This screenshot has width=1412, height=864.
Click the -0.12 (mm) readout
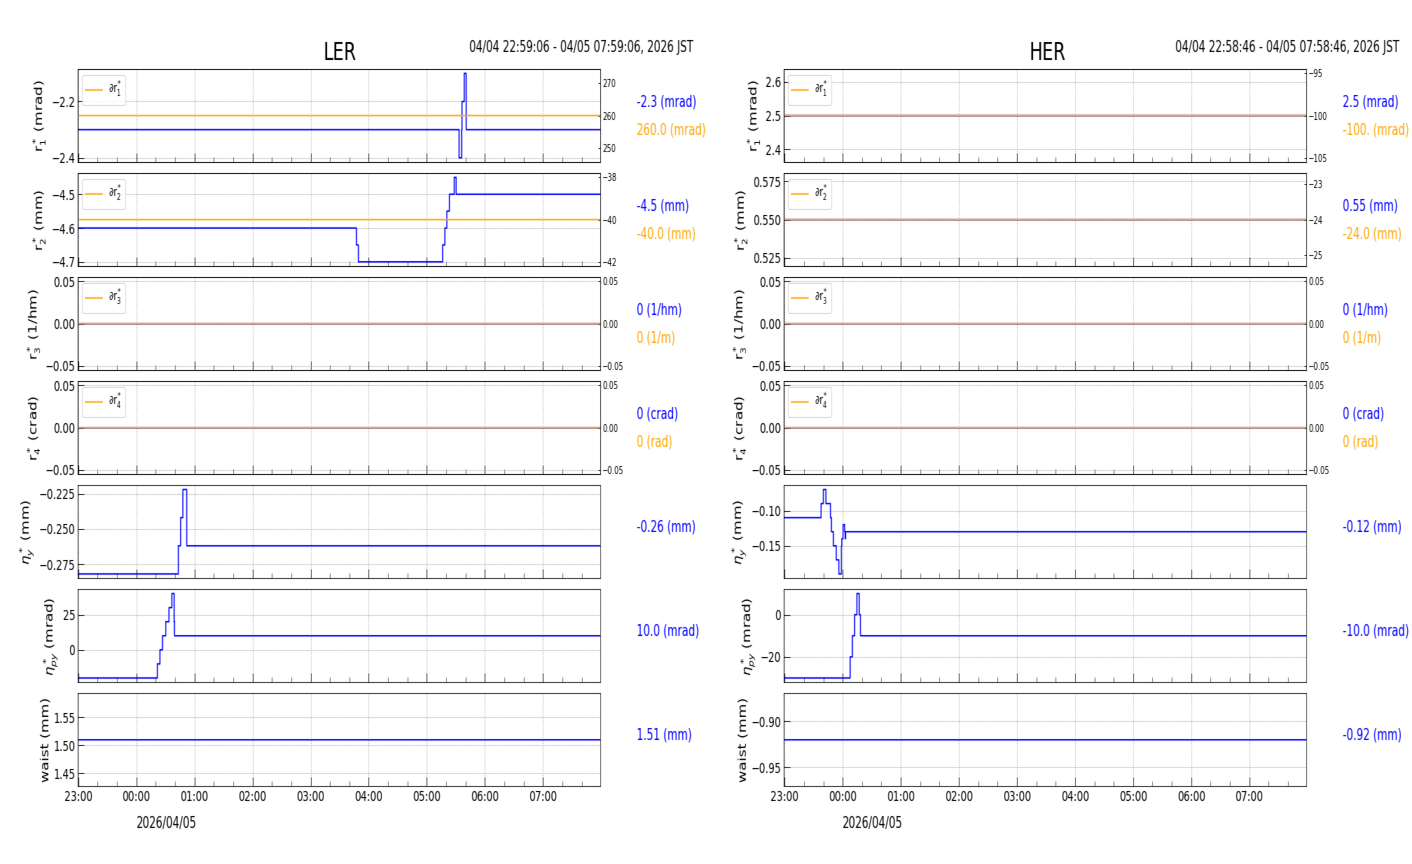click(1372, 527)
